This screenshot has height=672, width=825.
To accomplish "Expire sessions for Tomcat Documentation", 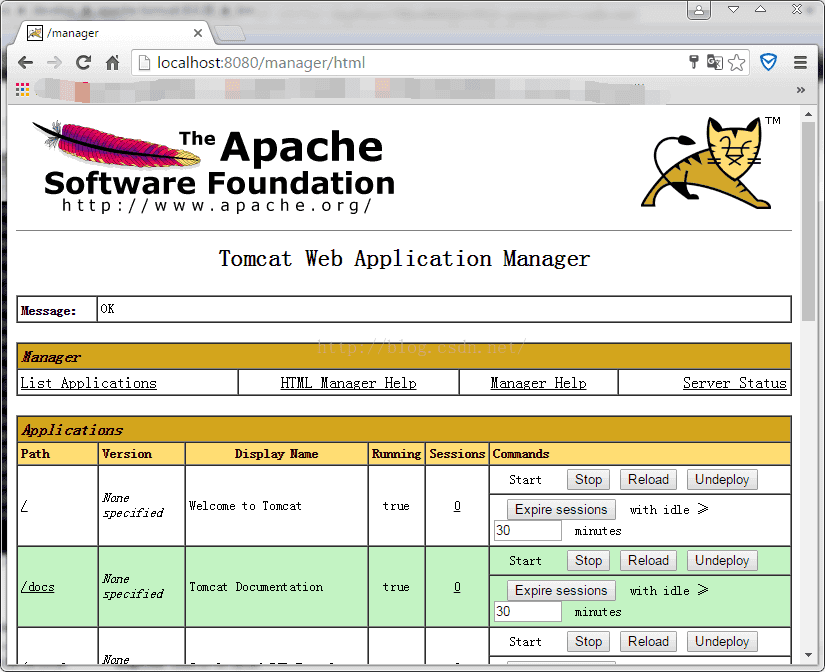I will coord(561,590).
